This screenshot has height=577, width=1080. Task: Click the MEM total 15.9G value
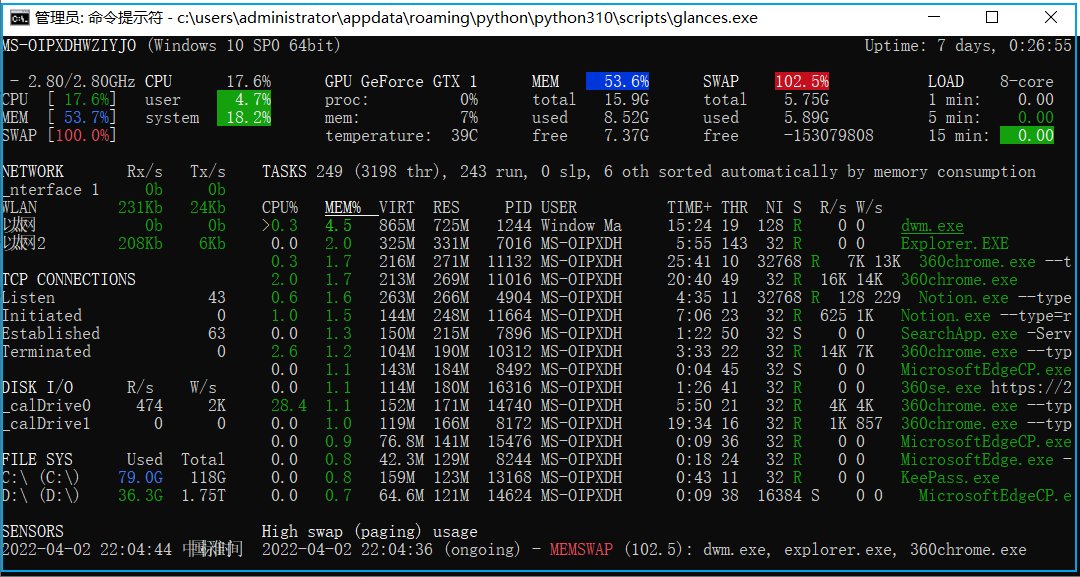point(627,99)
